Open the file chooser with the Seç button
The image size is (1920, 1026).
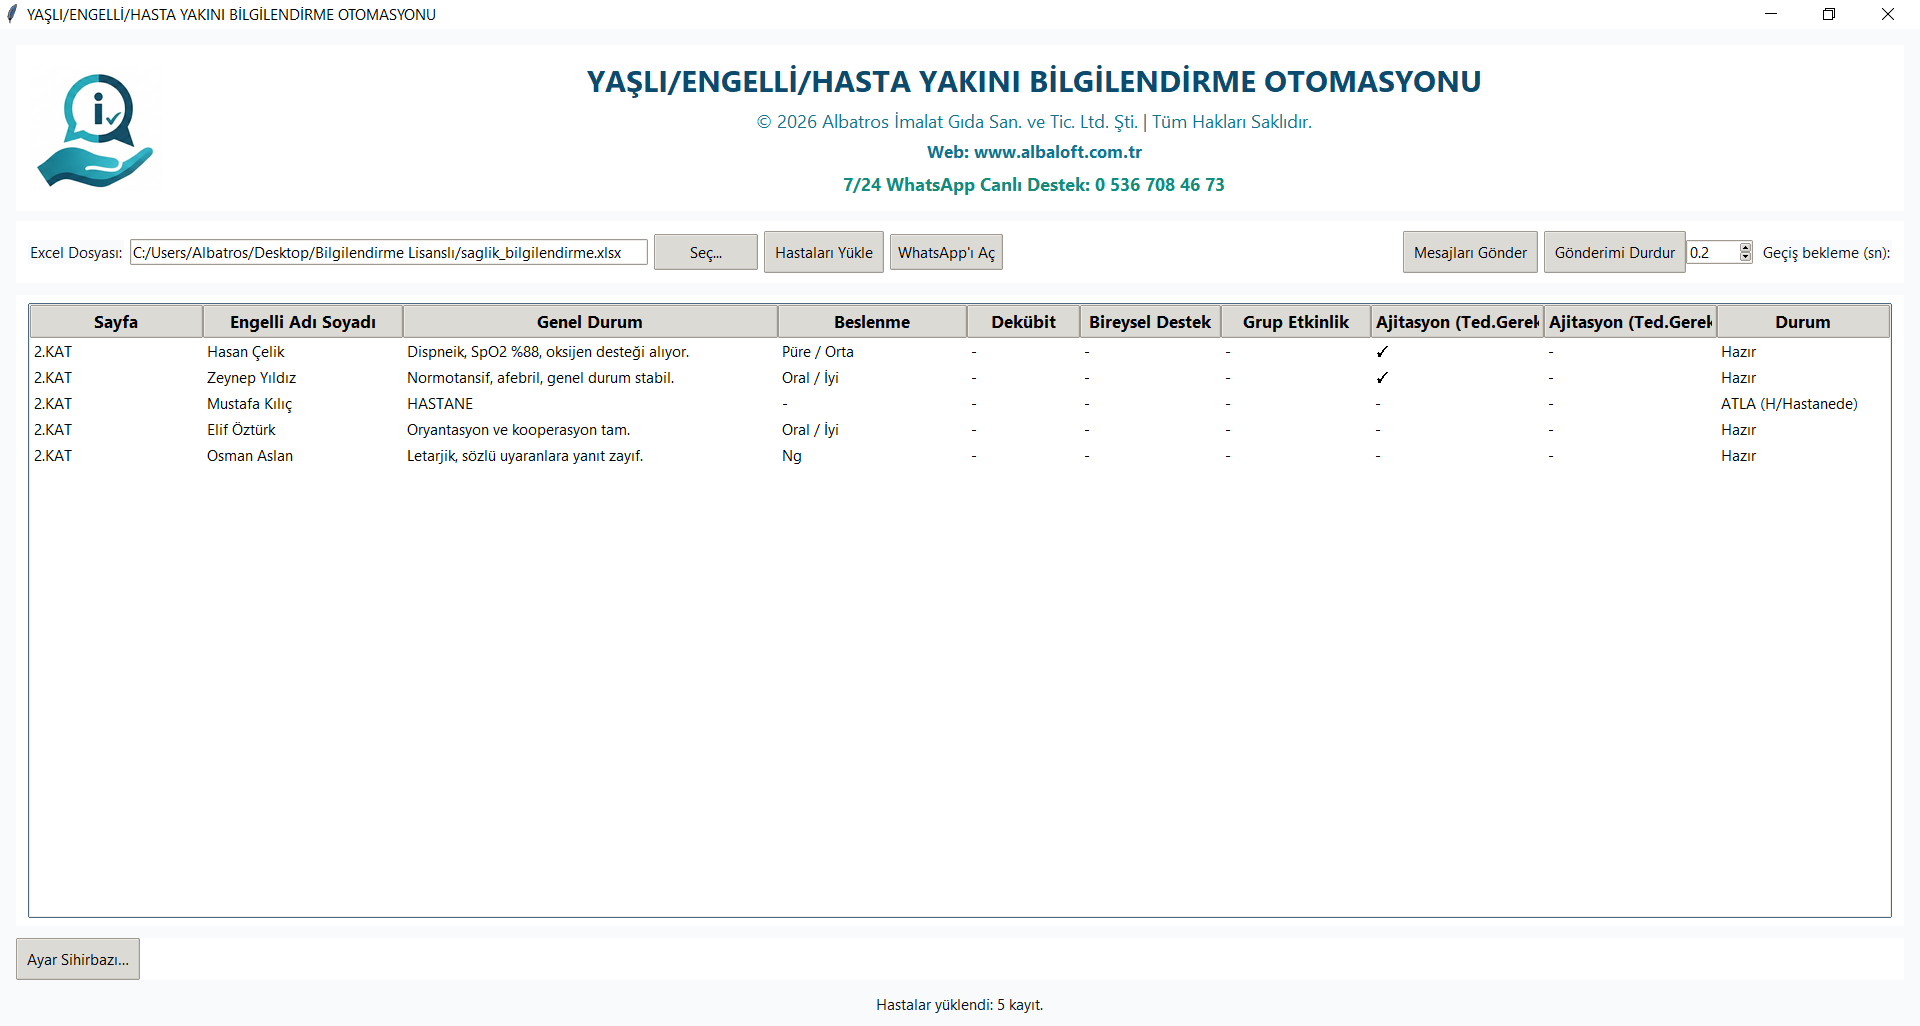(x=705, y=252)
